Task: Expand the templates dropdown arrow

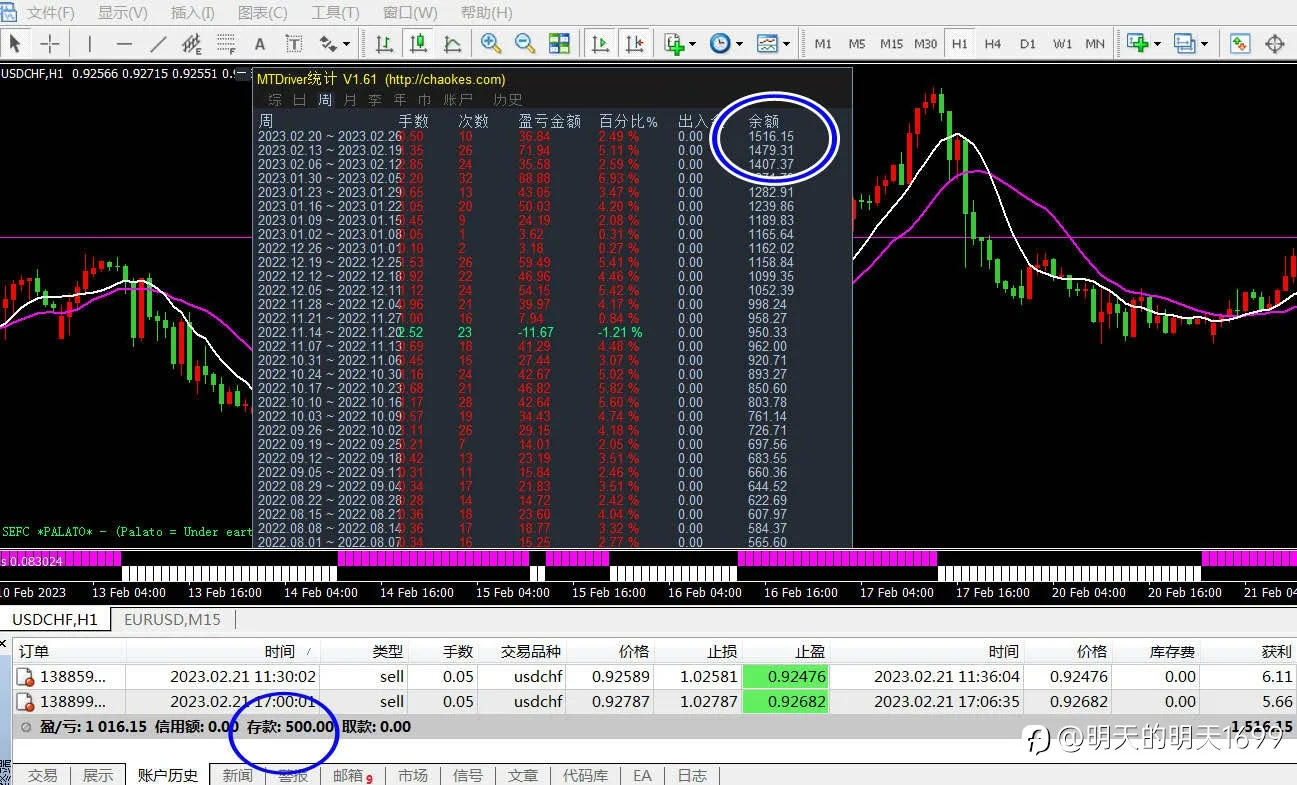Action: 786,44
